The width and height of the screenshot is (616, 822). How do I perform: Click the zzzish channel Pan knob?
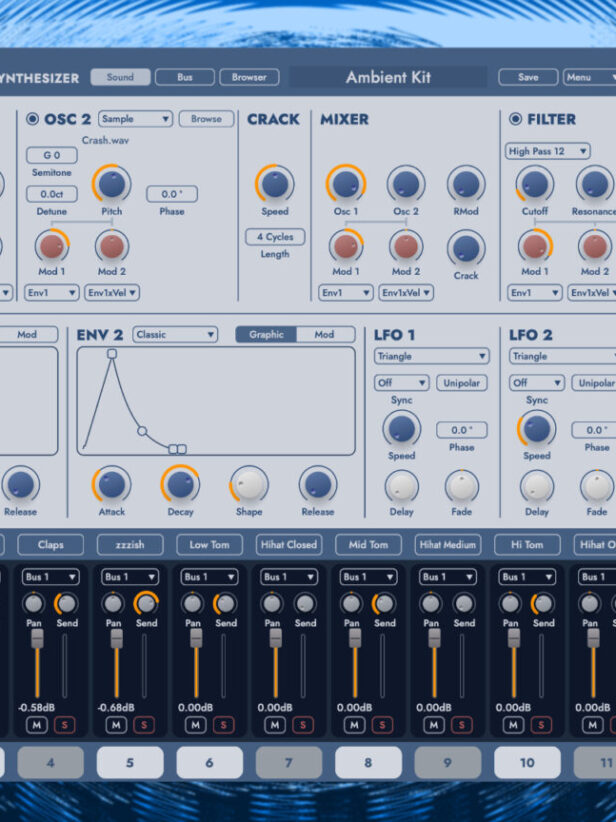[113, 604]
